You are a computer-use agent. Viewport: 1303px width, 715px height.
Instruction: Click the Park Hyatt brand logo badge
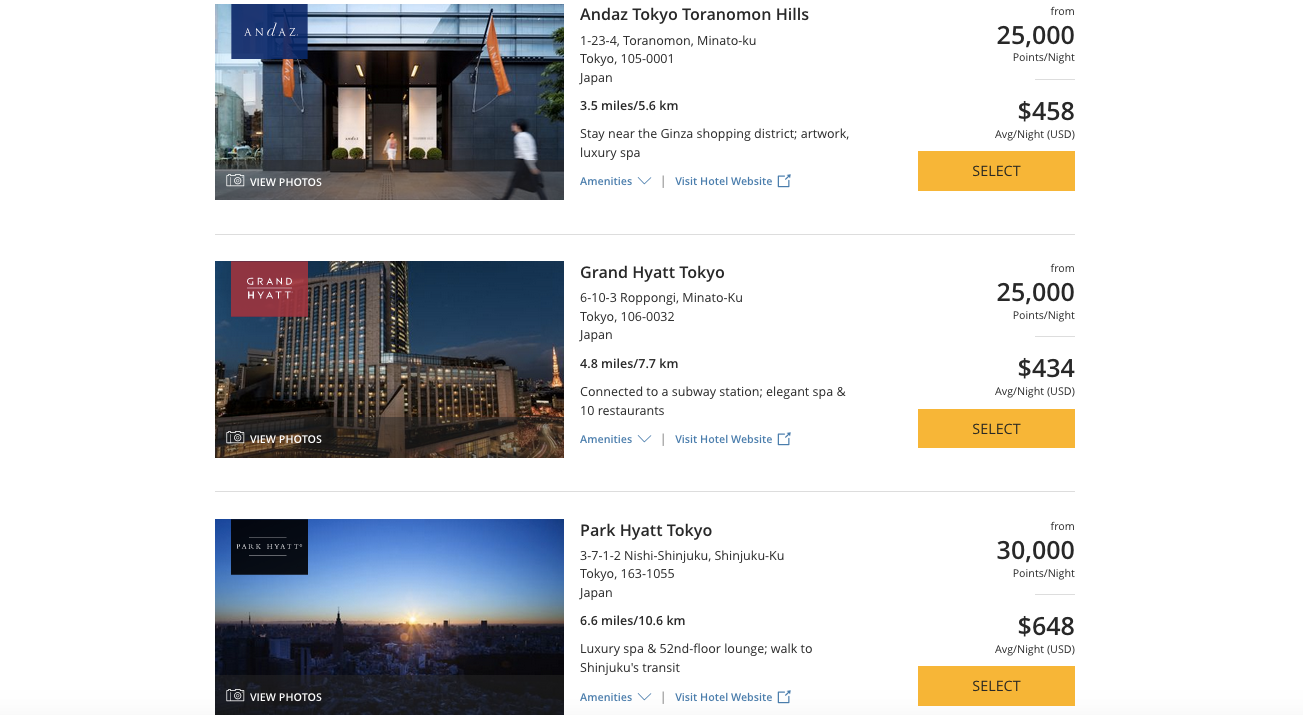click(x=269, y=547)
